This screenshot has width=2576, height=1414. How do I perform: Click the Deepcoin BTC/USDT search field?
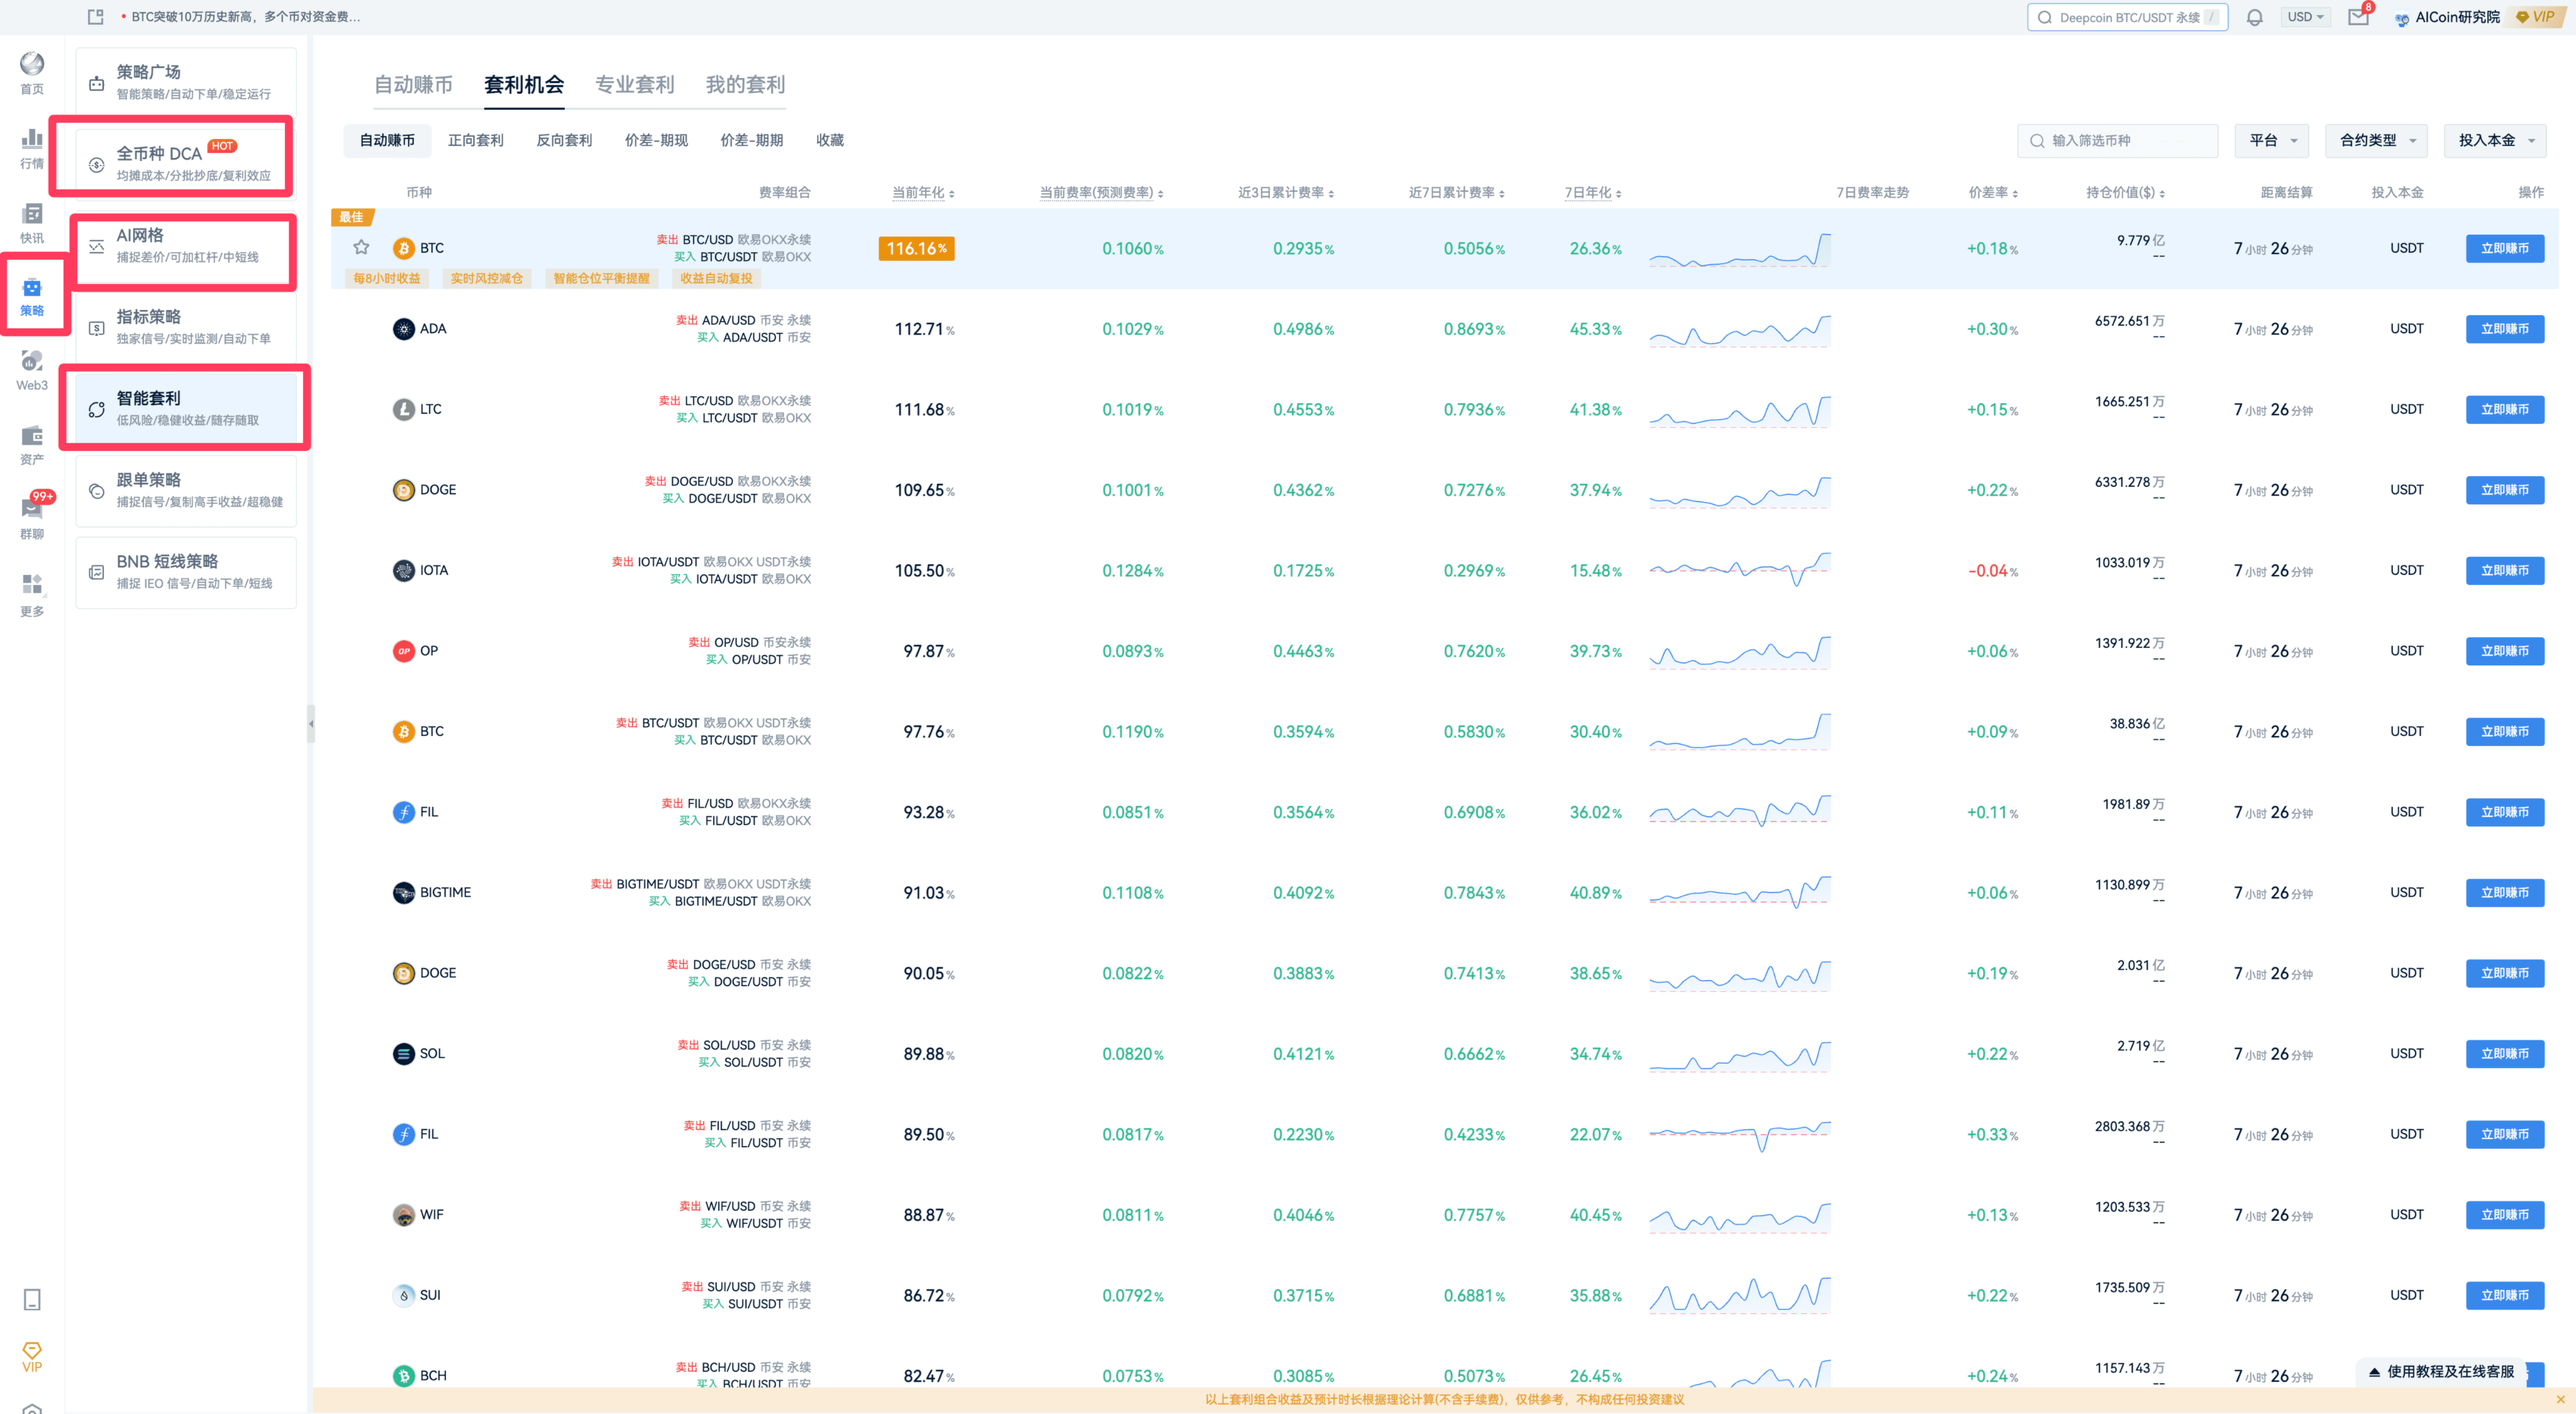click(x=2127, y=17)
